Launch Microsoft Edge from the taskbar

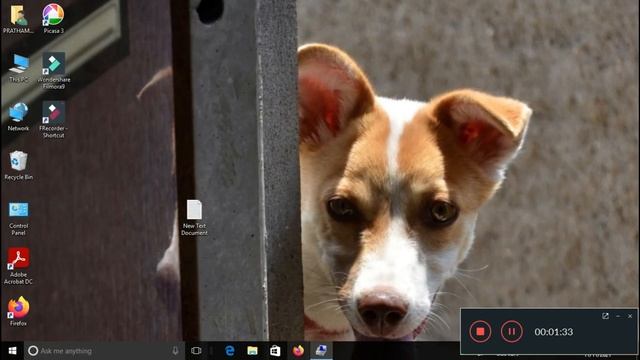230,351
